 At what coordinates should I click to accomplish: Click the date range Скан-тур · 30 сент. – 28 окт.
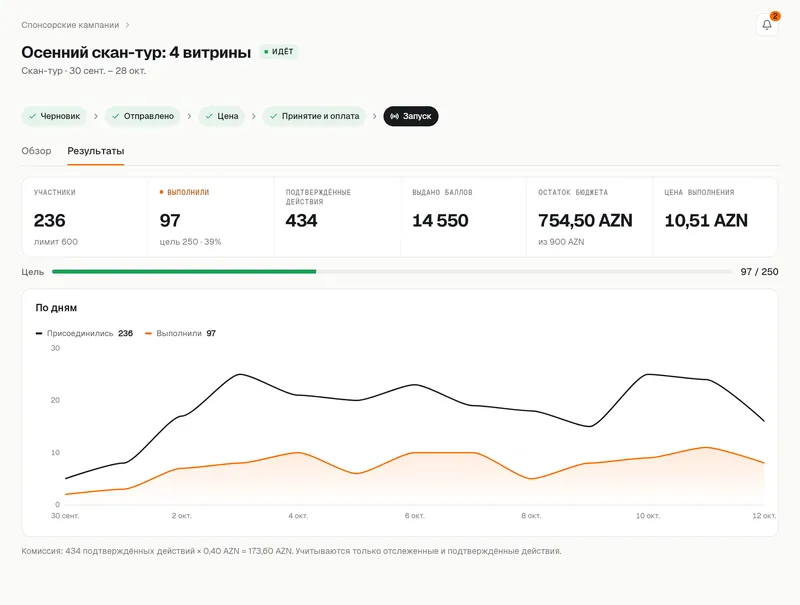(x=84, y=71)
